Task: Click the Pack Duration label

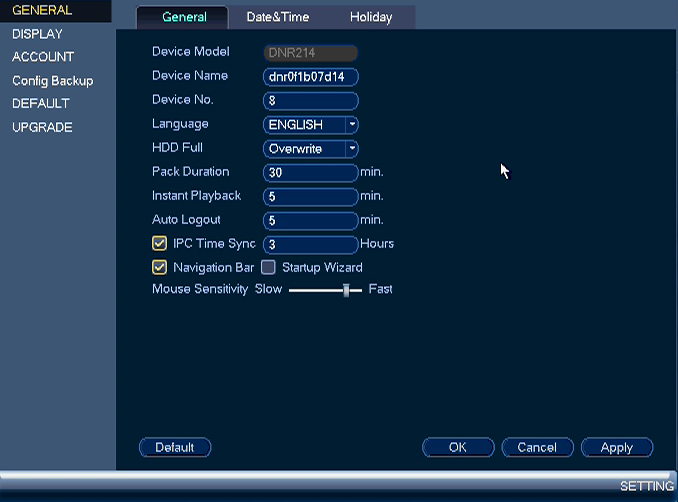Action: [x=191, y=172]
